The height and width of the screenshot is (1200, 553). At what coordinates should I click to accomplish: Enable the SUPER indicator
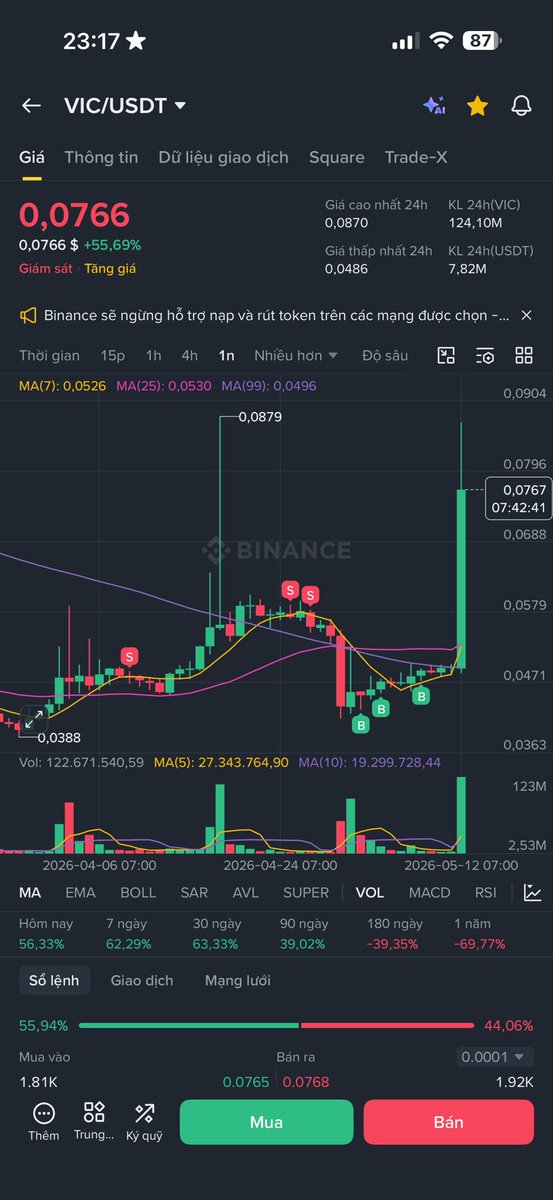(x=306, y=892)
